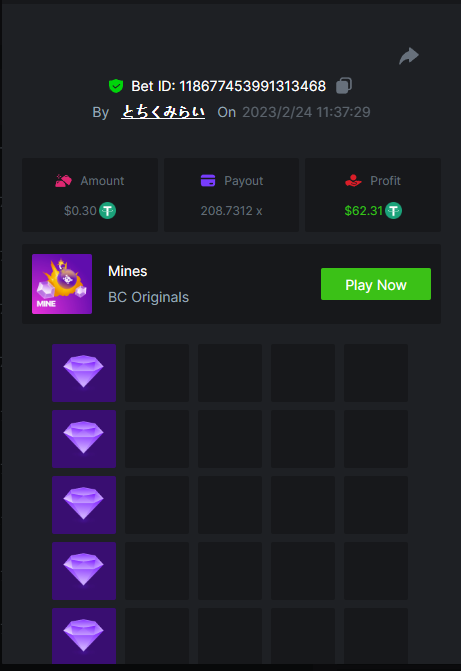Image resolution: width=461 pixels, height=671 pixels.
Task: Select the second-row diamond tile
Action: 84,439
